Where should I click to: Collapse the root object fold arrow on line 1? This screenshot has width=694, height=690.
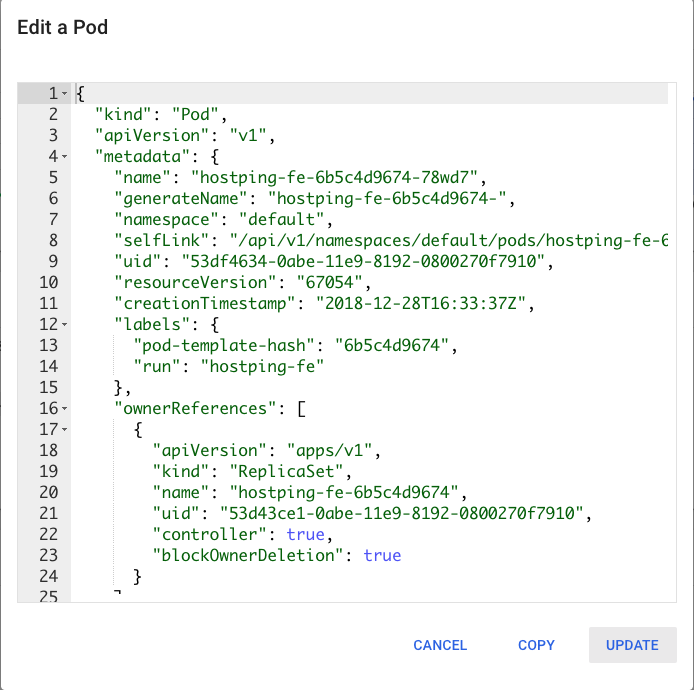coord(65,93)
